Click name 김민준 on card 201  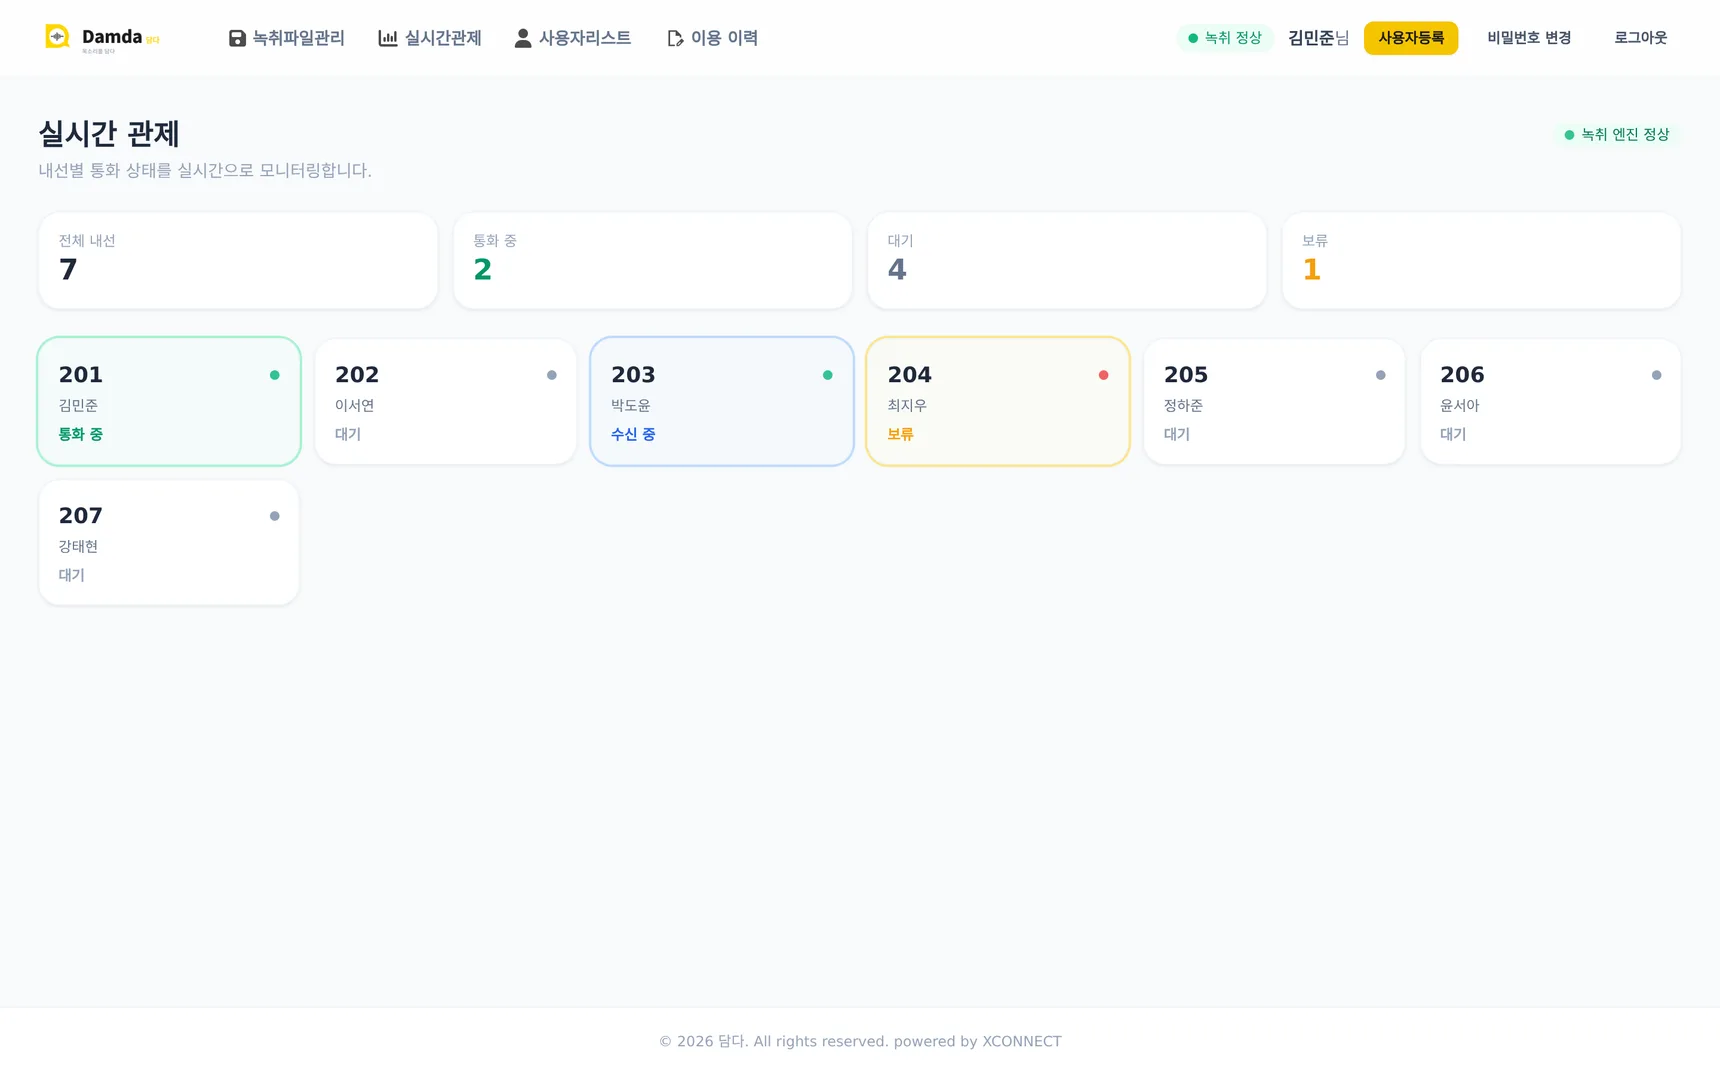[x=78, y=406]
